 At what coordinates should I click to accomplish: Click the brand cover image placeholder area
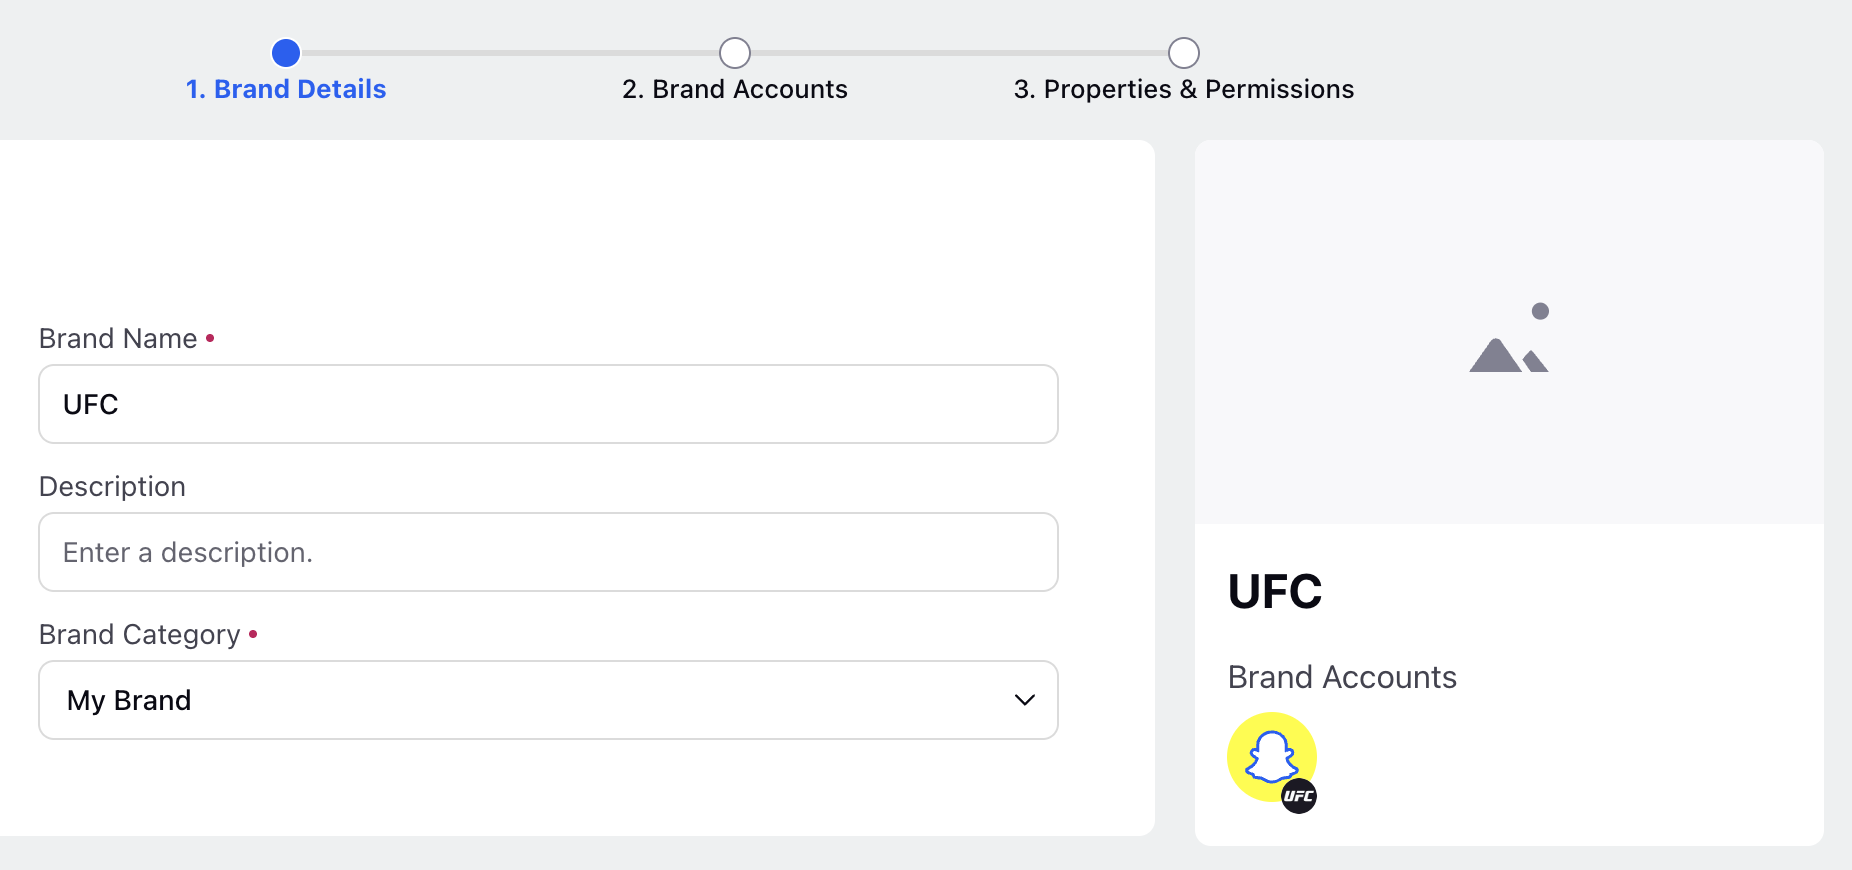pos(1509,332)
